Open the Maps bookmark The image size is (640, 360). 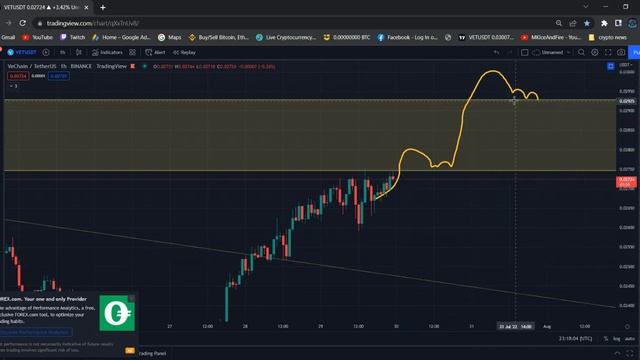pyautogui.click(x=170, y=37)
